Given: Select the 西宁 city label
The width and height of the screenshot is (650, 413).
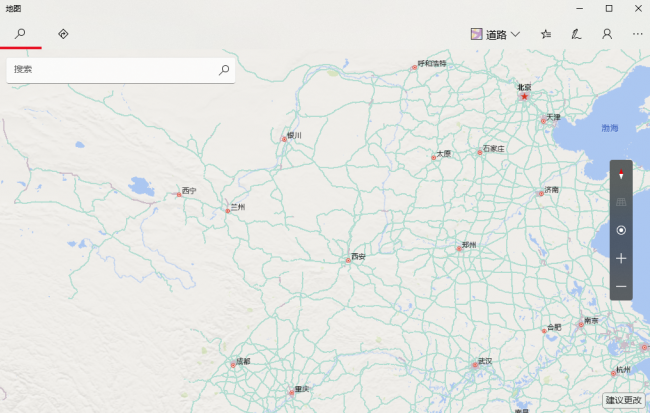Looking at the screenshot, I should click(189, 191).
